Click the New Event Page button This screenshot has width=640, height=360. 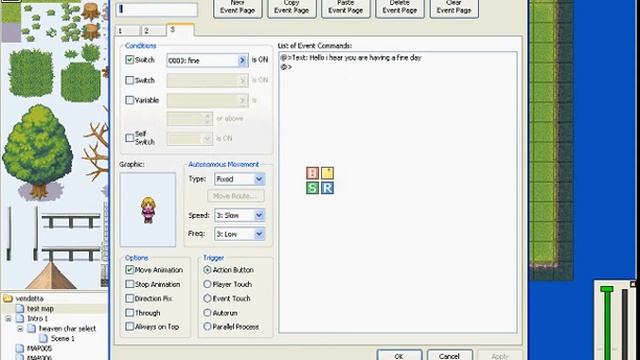tap(238, 8)
